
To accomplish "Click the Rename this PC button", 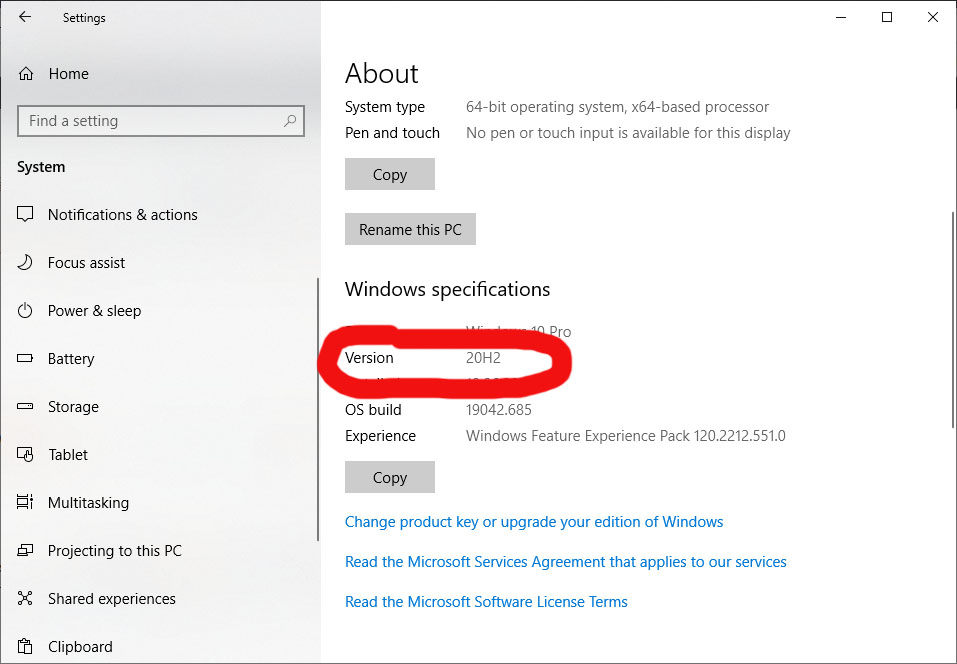I will pyautogui.click(x=410, y=229).
